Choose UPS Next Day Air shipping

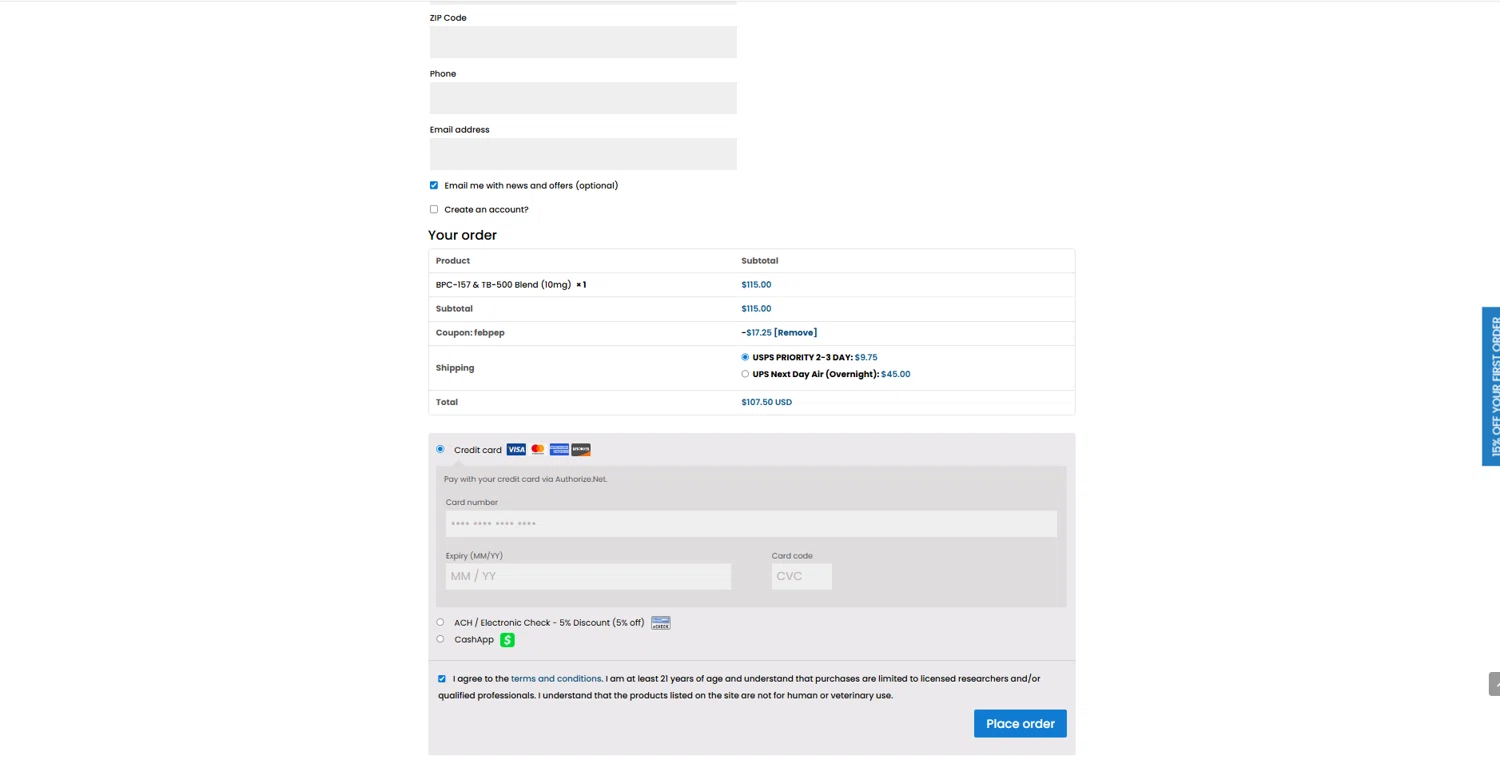[x=745, y=374]
